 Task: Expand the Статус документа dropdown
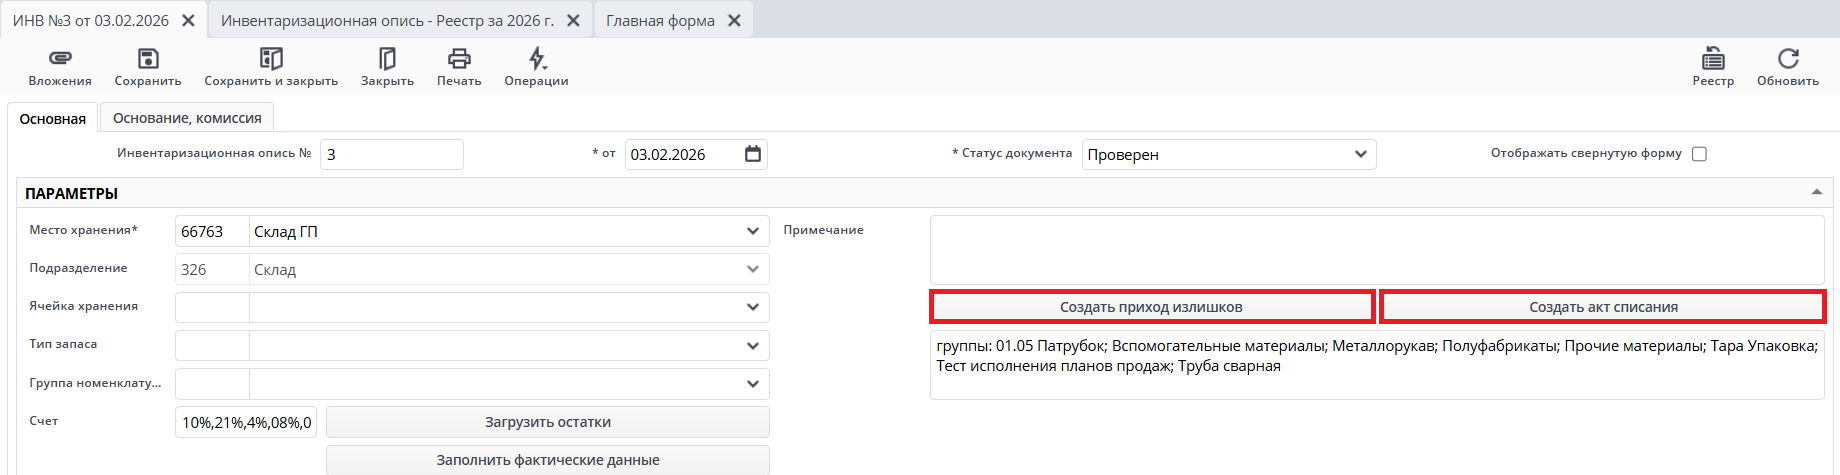click(1360, 154)
